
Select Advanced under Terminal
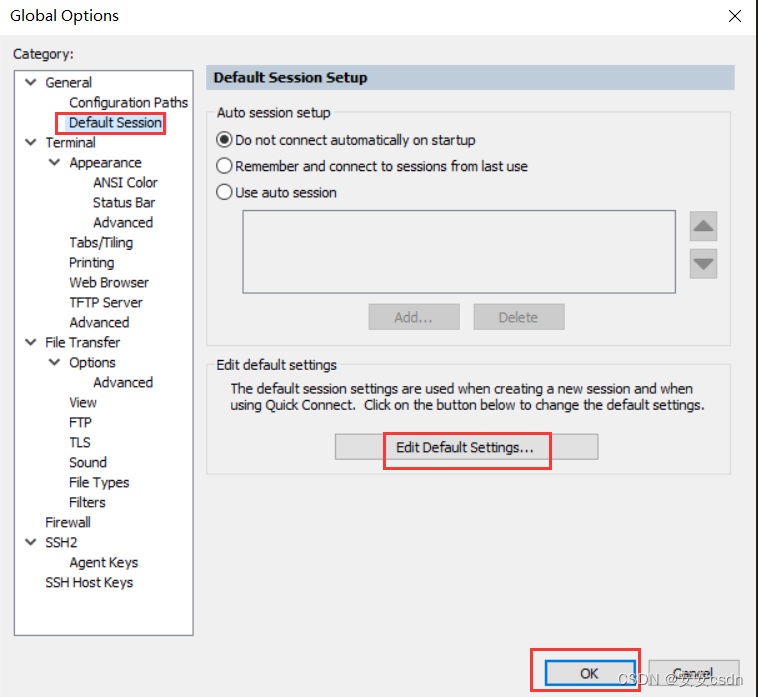(99, 322)
